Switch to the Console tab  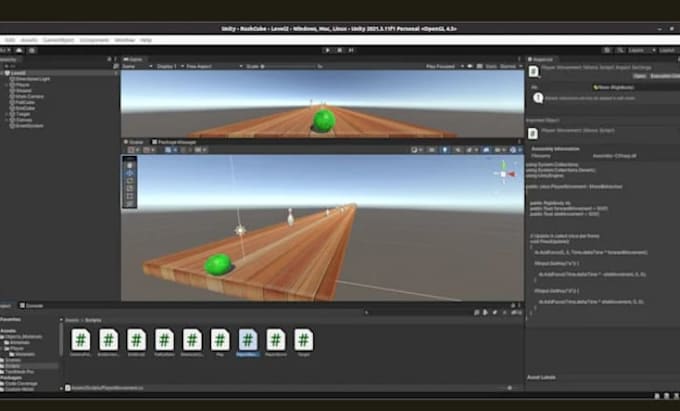tap(32, 306)
